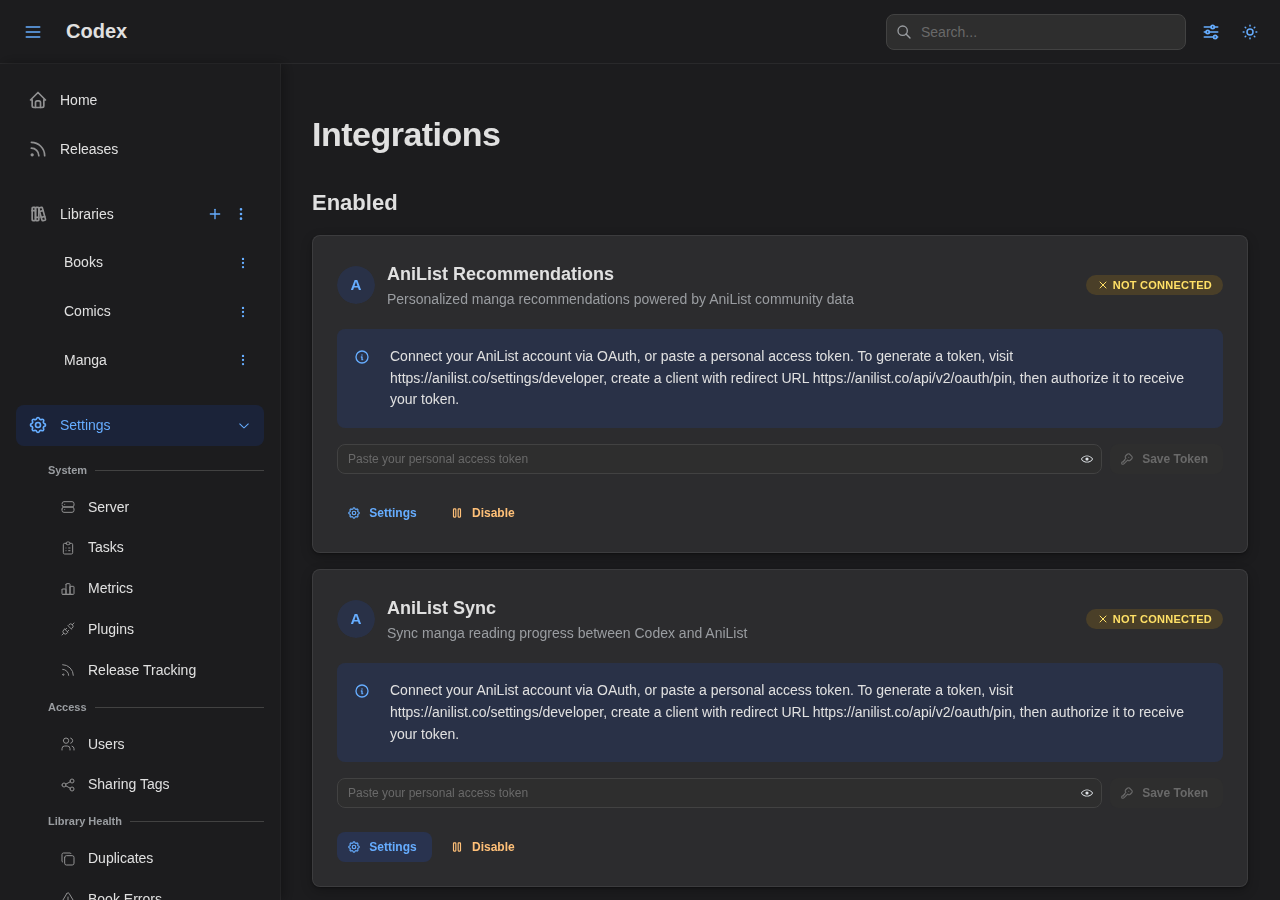Click the Codex logo title
Image resolution: width=1280 pixels, height=900 pixels.
click(x=96, y=31)
